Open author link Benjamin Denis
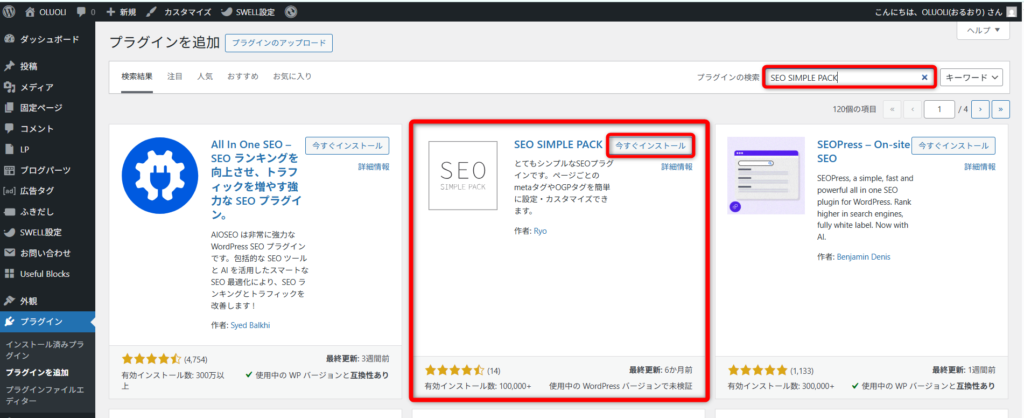This screenshot has width=1024, height=418. [x=863, y=257]
